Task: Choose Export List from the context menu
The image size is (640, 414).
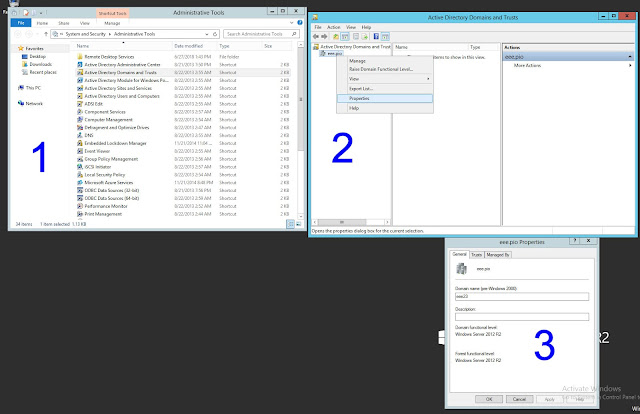Action: [384, 89]
